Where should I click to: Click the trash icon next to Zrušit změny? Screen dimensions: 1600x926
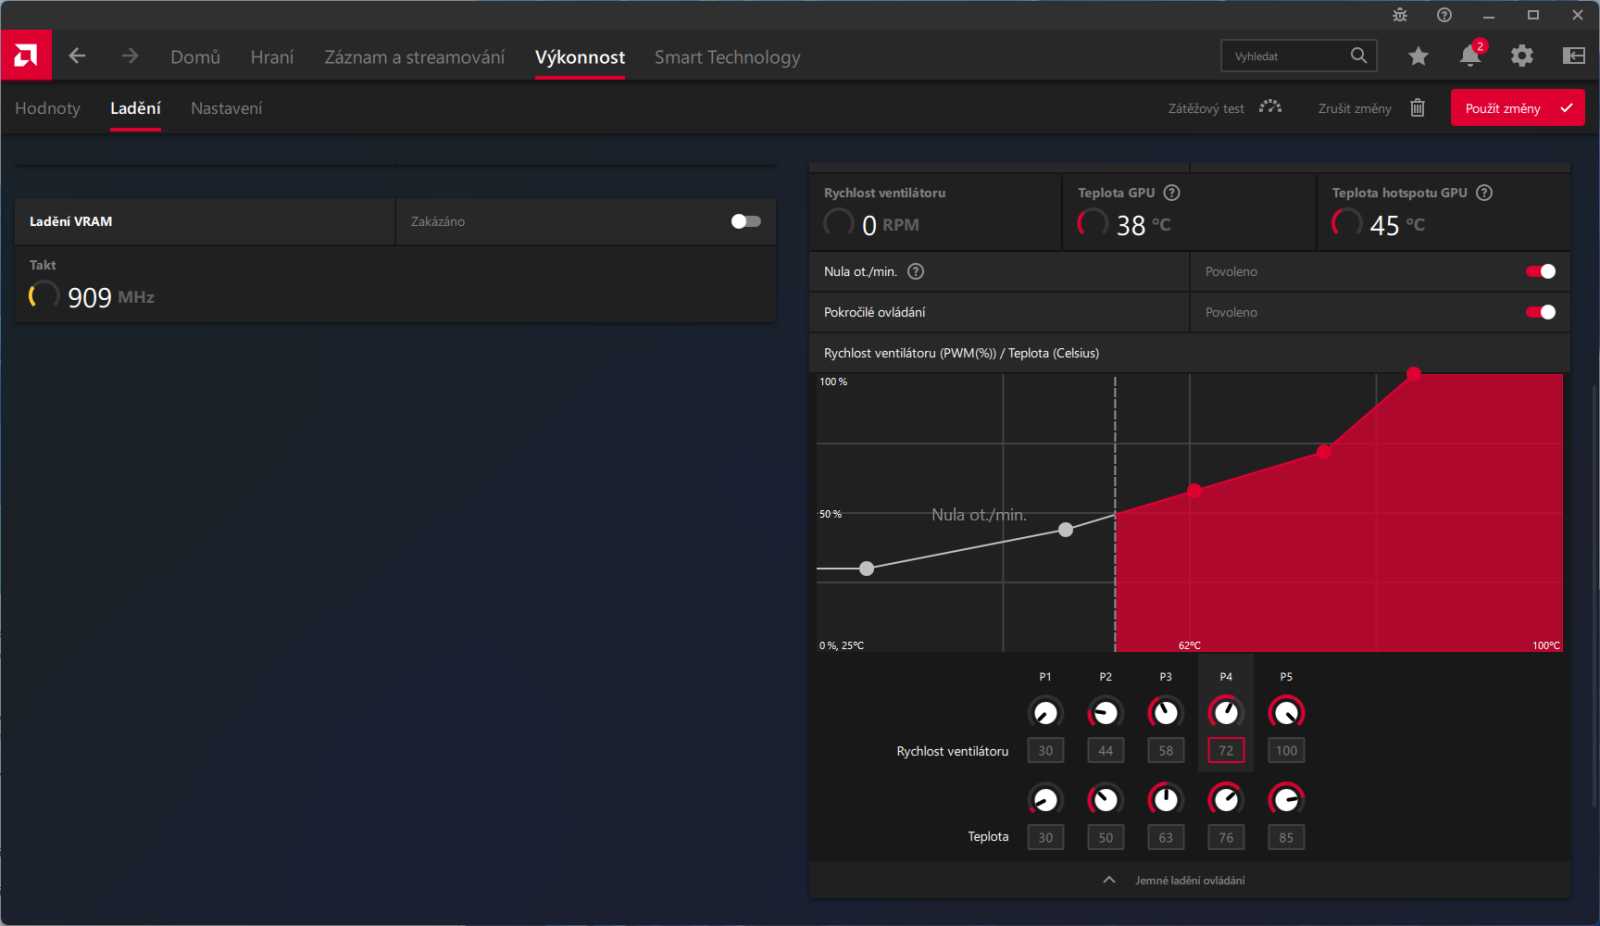coord(1417,108)
